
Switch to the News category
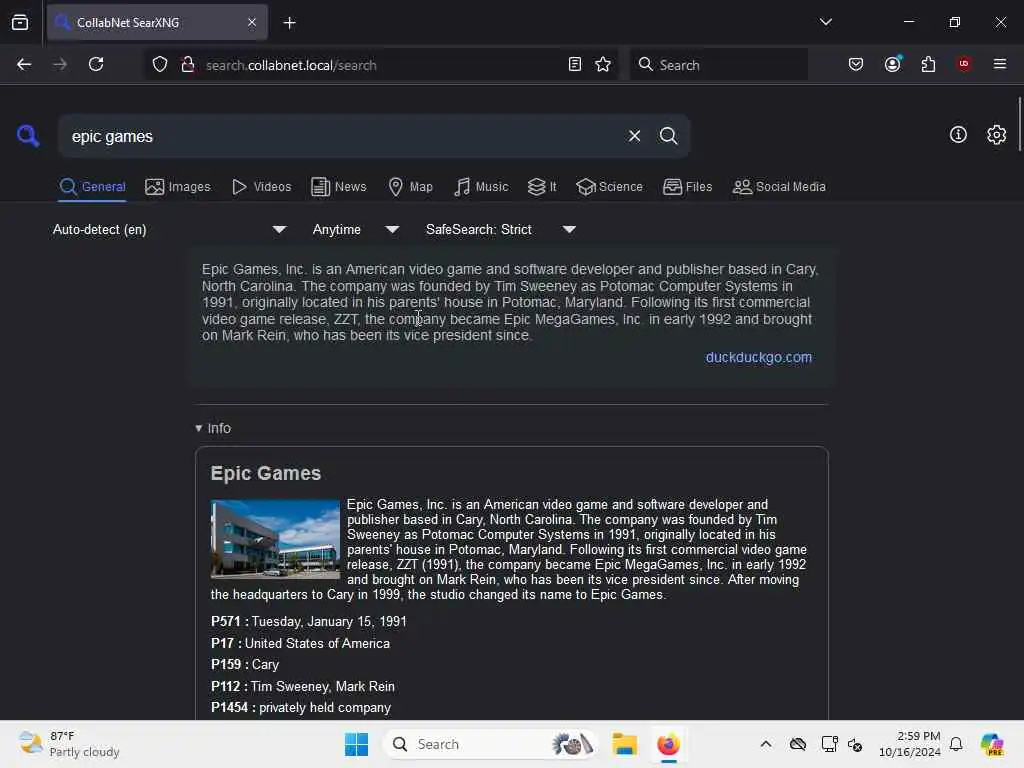click(x=339, y=187)
